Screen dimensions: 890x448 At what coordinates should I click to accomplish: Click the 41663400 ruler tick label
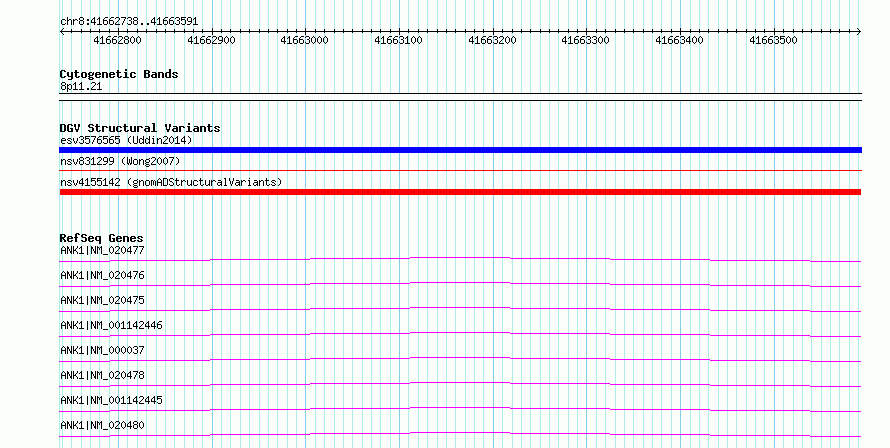click(x=679, y=40)
